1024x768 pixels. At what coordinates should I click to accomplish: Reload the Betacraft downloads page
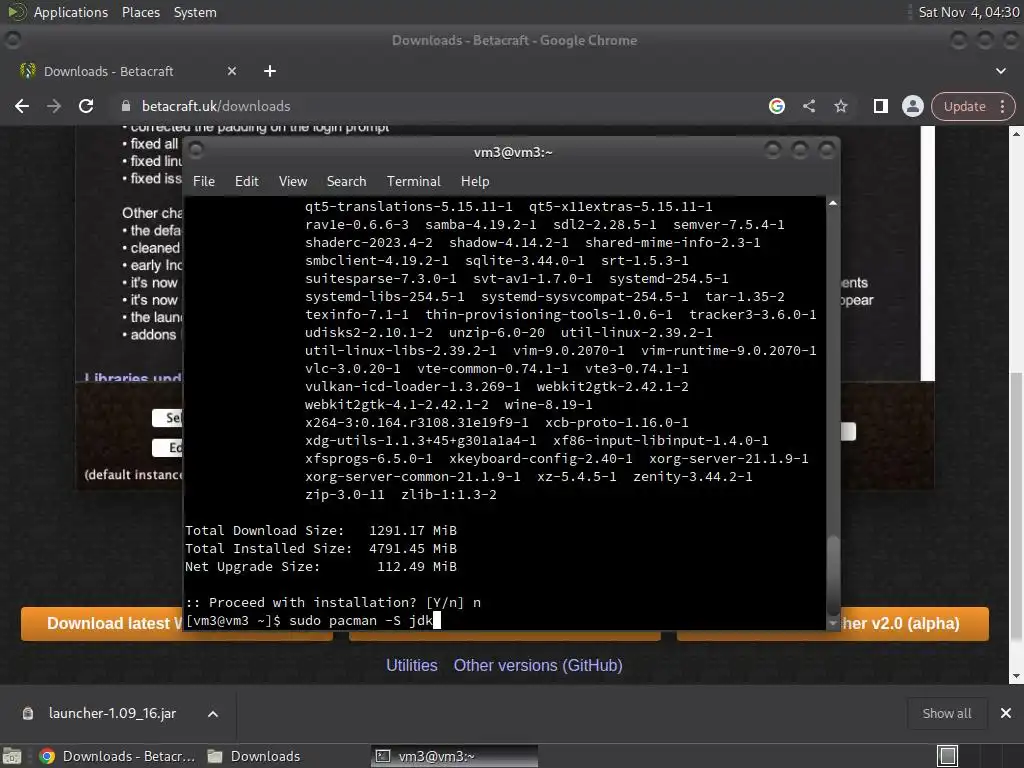86,106
